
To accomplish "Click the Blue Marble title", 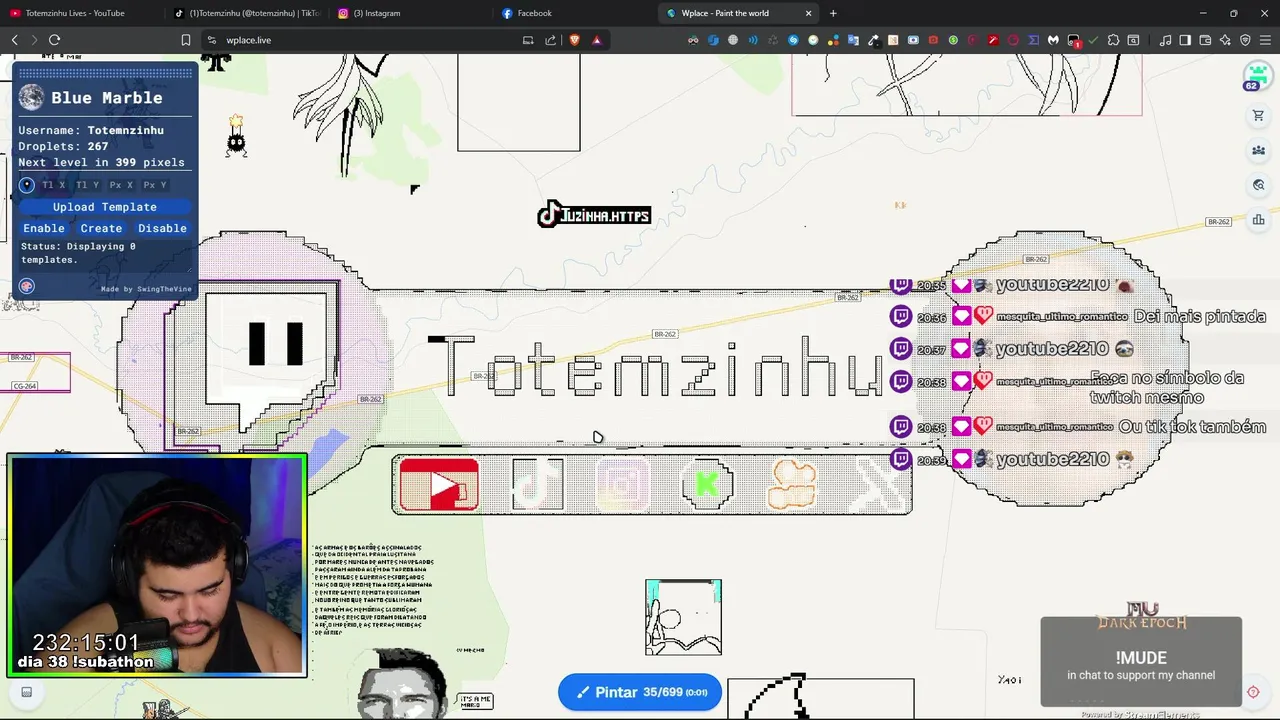I will click(x=107, y=97).
